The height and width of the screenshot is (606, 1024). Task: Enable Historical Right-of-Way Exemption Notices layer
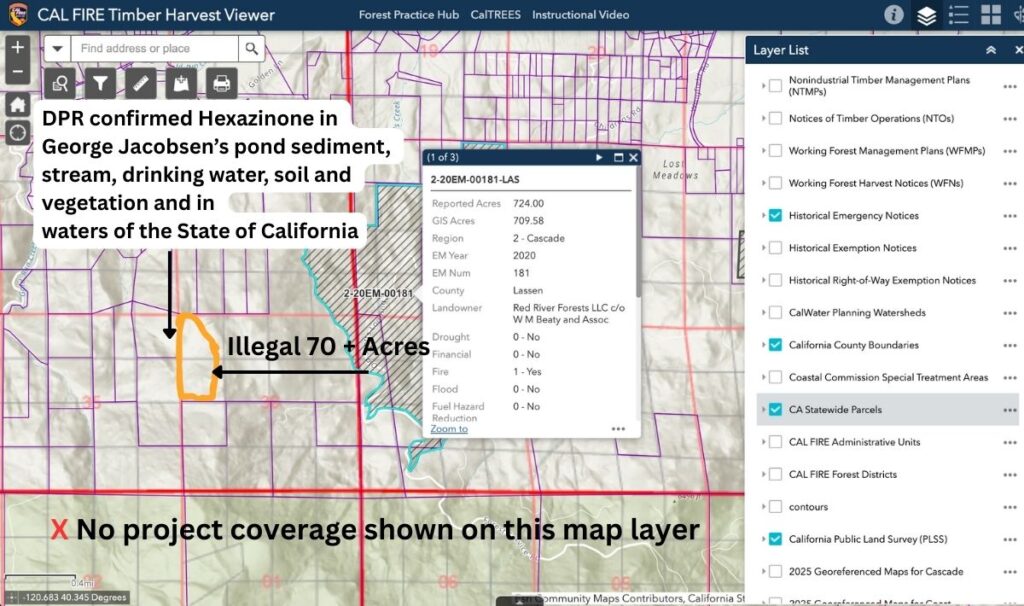[x=775, y=280]
